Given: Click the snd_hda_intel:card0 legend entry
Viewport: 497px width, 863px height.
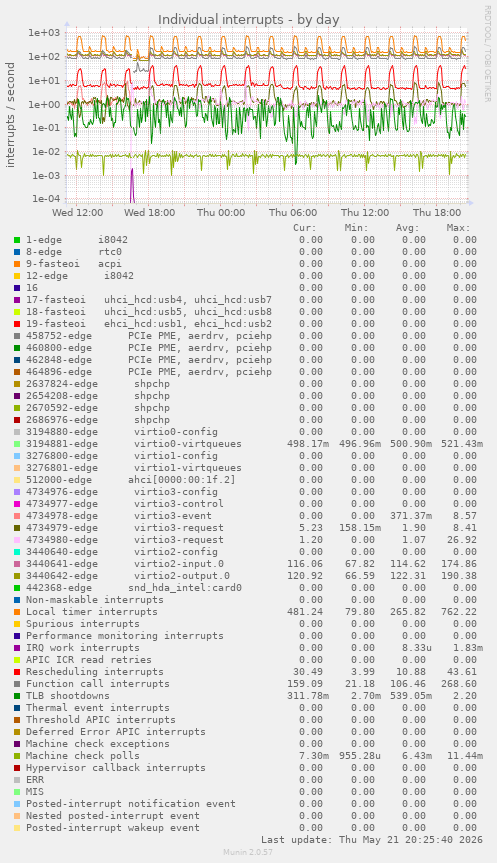Looking at the screenshot, I should tap(134, 588).
